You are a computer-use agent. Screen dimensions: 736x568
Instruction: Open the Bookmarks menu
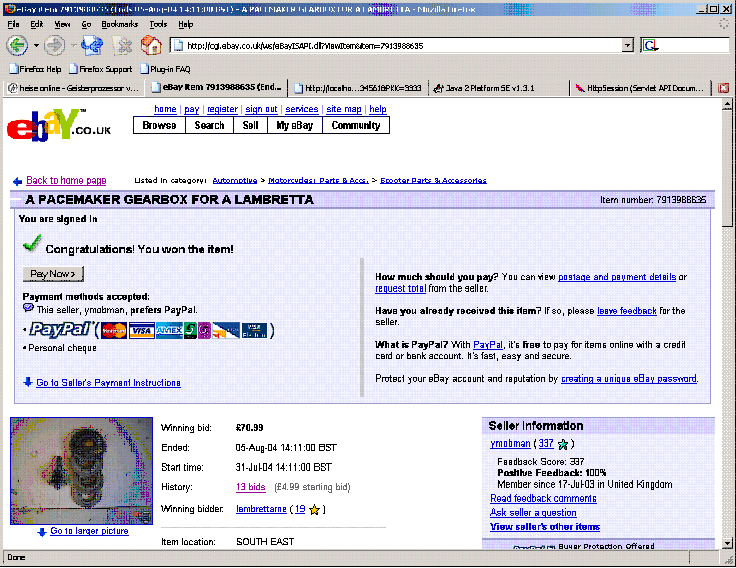click(120, 24)
